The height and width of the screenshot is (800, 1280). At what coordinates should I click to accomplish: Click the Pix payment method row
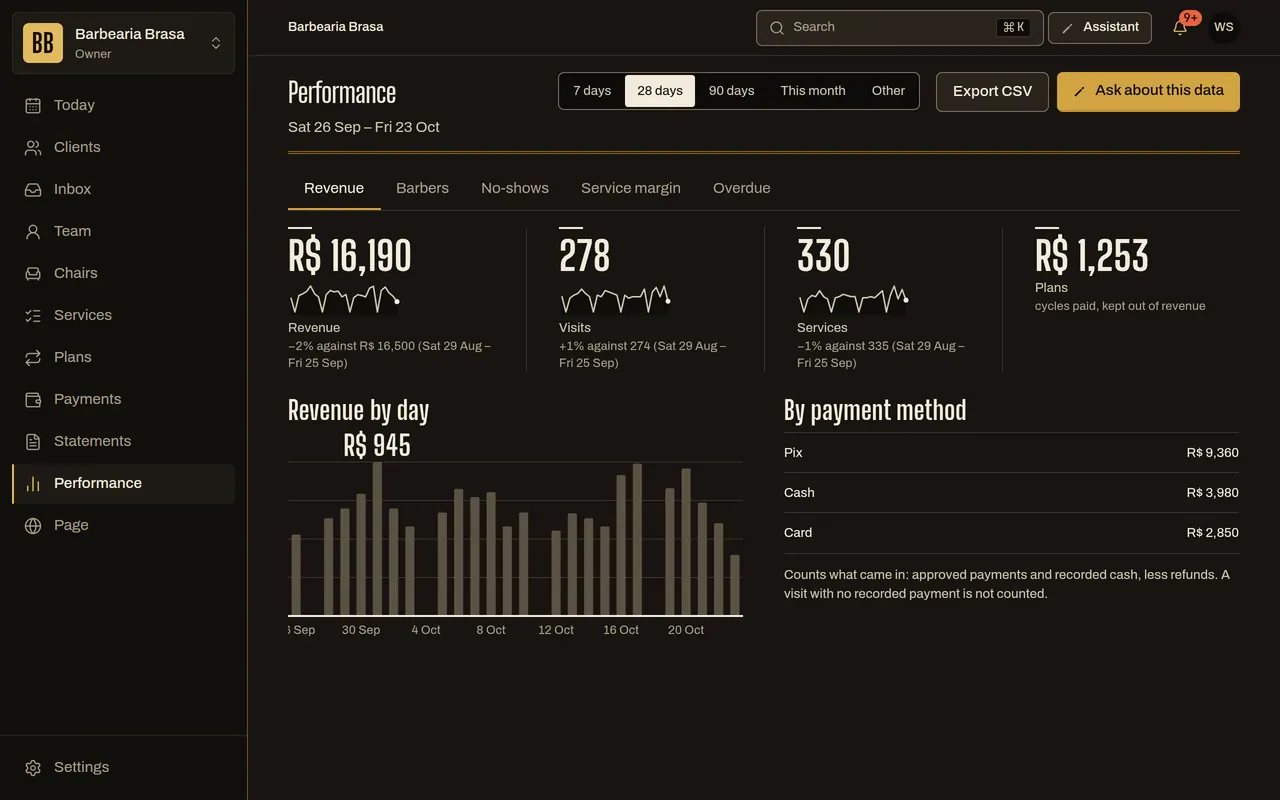(1011, 453)
